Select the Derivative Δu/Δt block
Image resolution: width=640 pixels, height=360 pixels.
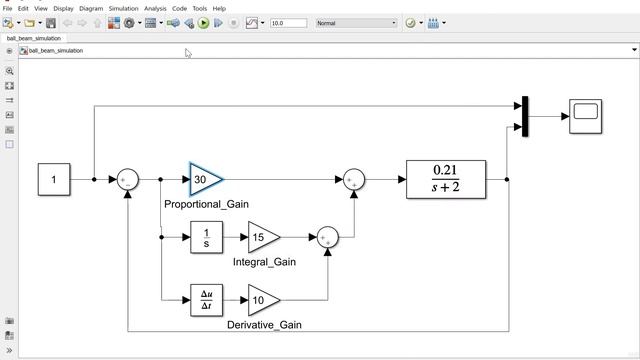click(x=207, y=300)
